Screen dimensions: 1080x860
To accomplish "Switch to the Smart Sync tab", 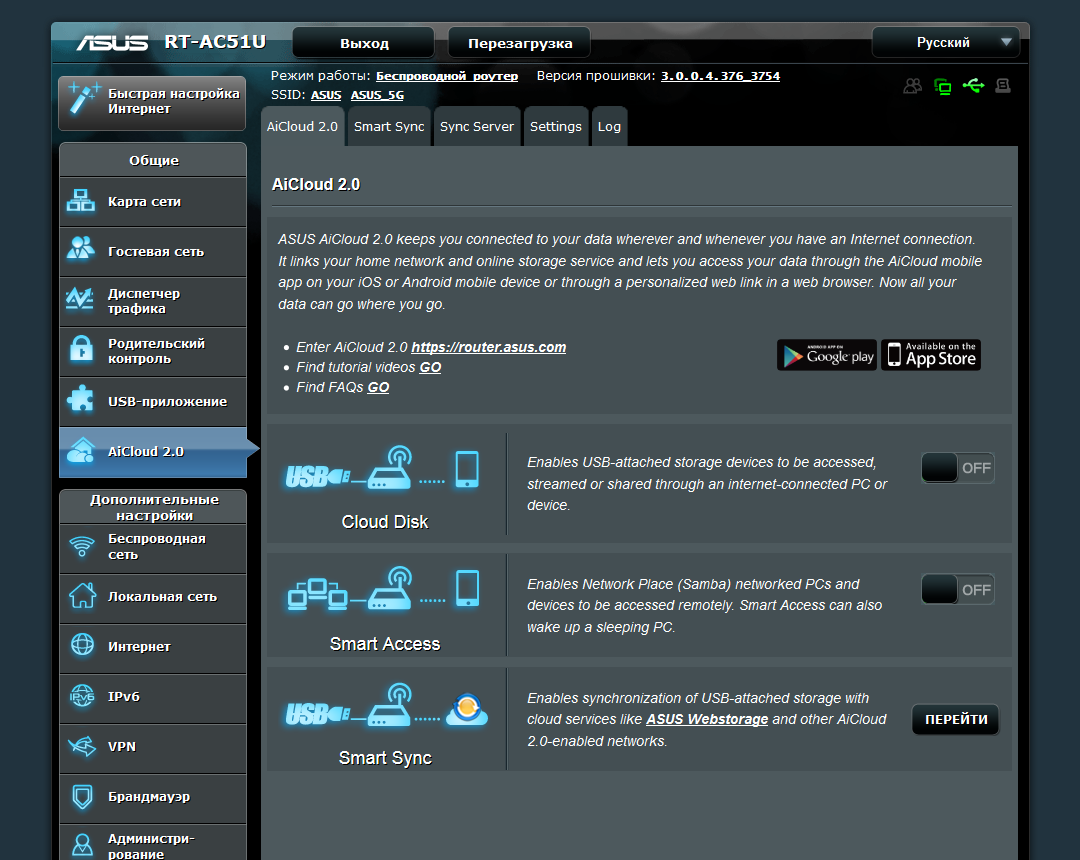I will tap(389, 127).
